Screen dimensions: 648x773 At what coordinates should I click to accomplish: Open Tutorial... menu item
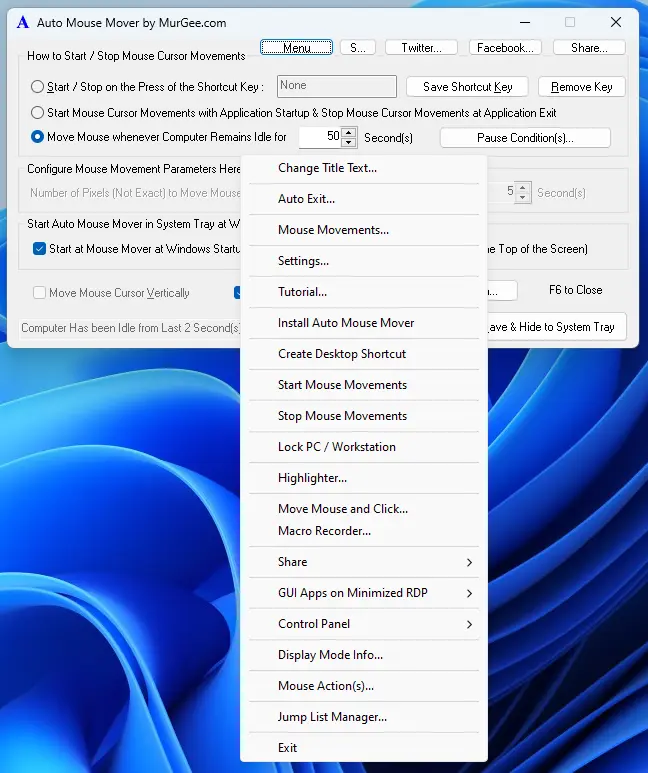pos(364,292)
